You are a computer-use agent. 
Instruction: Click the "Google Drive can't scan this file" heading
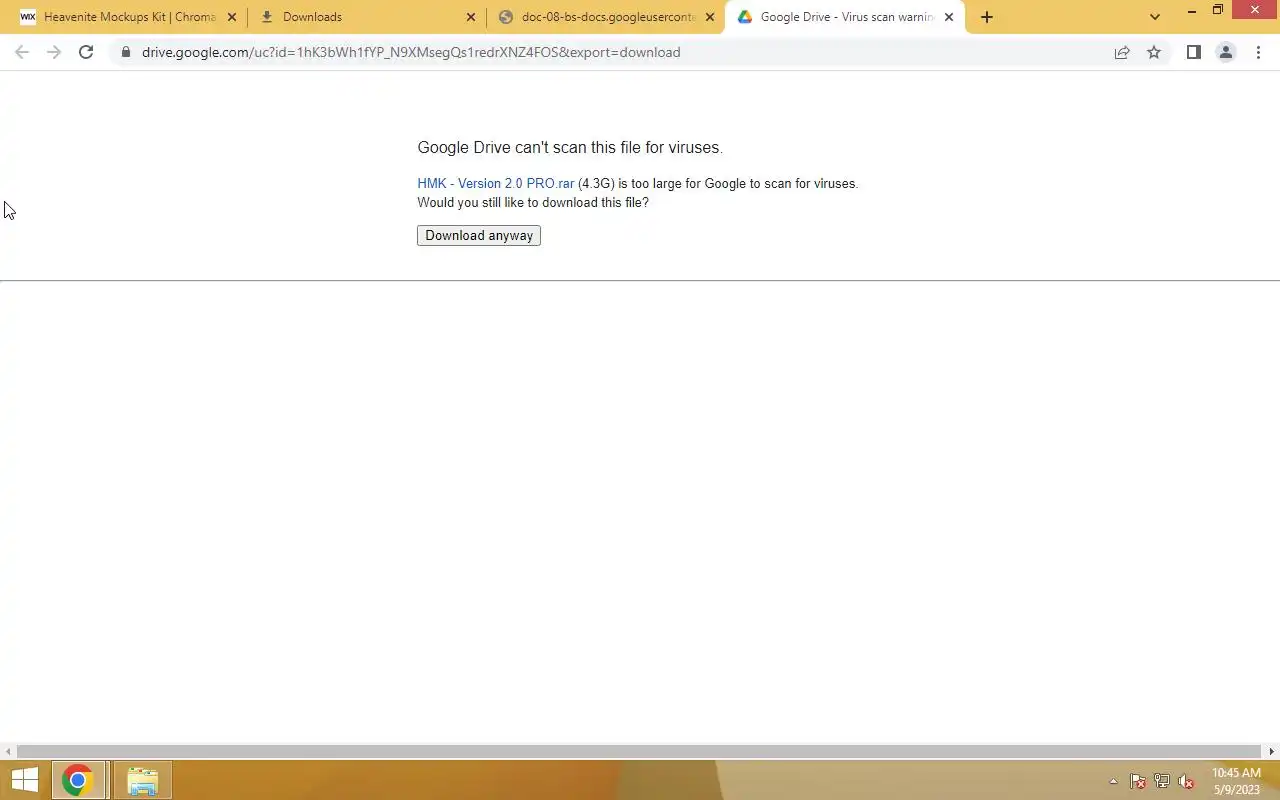pyautogui.click(x=570, y=148)
